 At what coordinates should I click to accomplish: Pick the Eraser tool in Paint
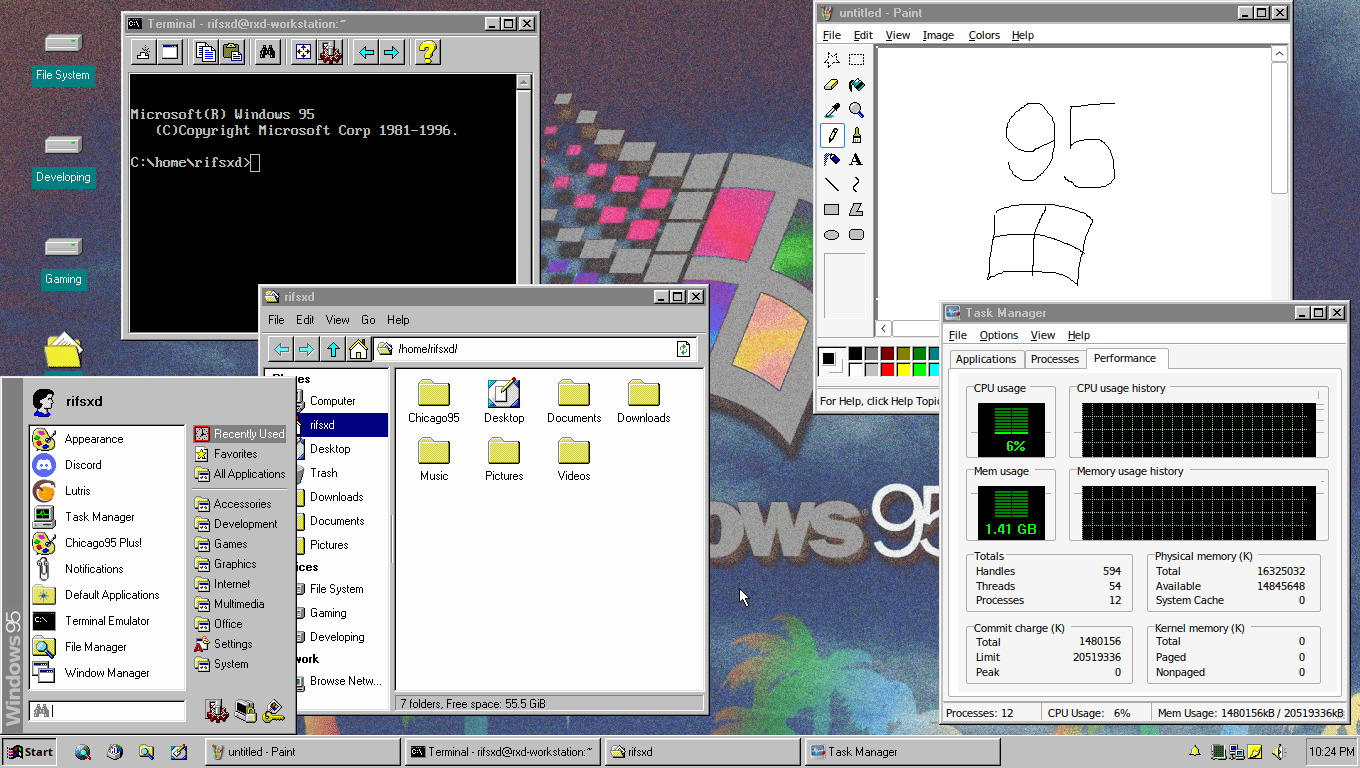[x=832, y=85]
